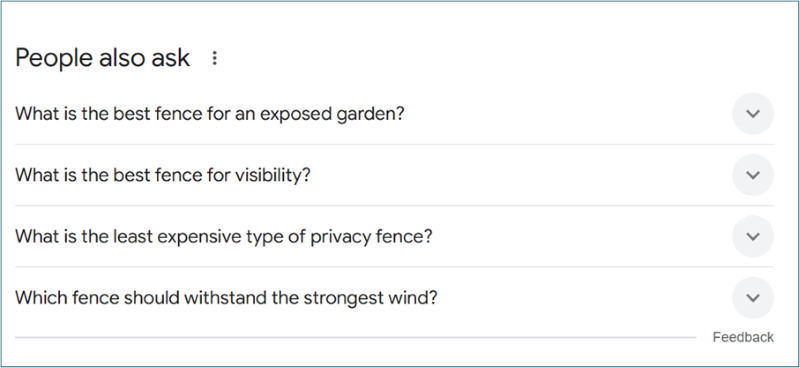800x368 pixels.
Task: Expand chevron for best fence for visibility
Action: tap(753, 175)
